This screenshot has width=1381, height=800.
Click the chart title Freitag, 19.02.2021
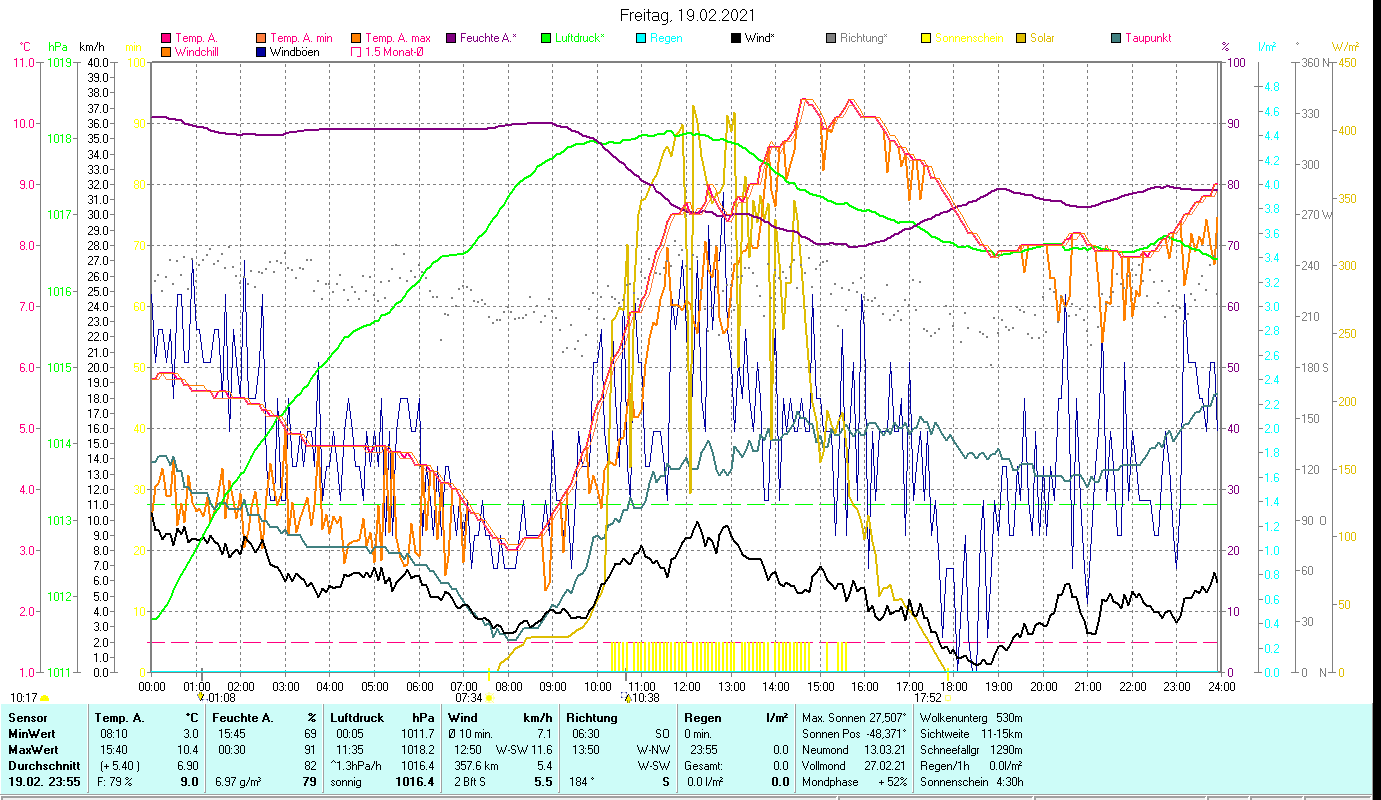(x=688, y=15)
